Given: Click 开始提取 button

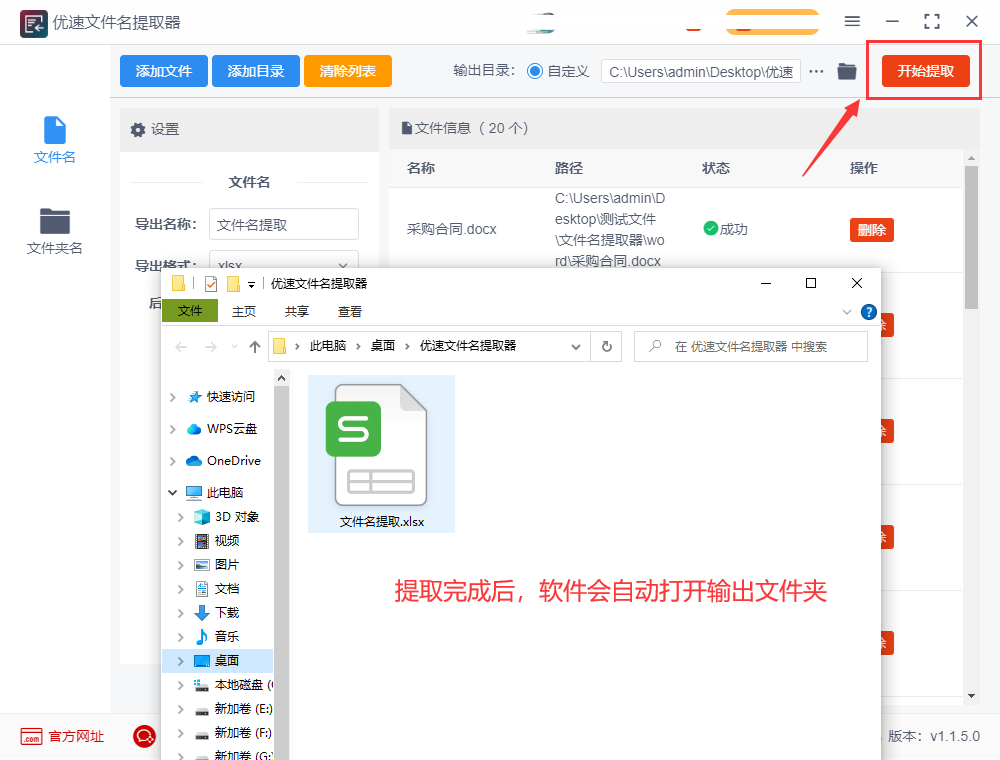Looking at the screenshot, I should coord(925,71).
